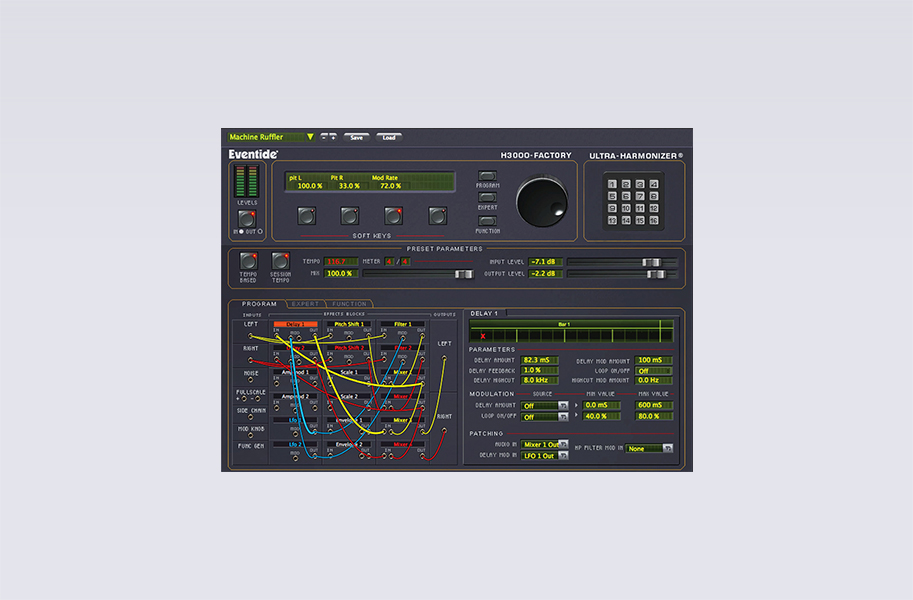The width and height of the screenshot is (913, 600).
Task: Open the Delay Mod In dropdown
Action: (x=544, y=456)
